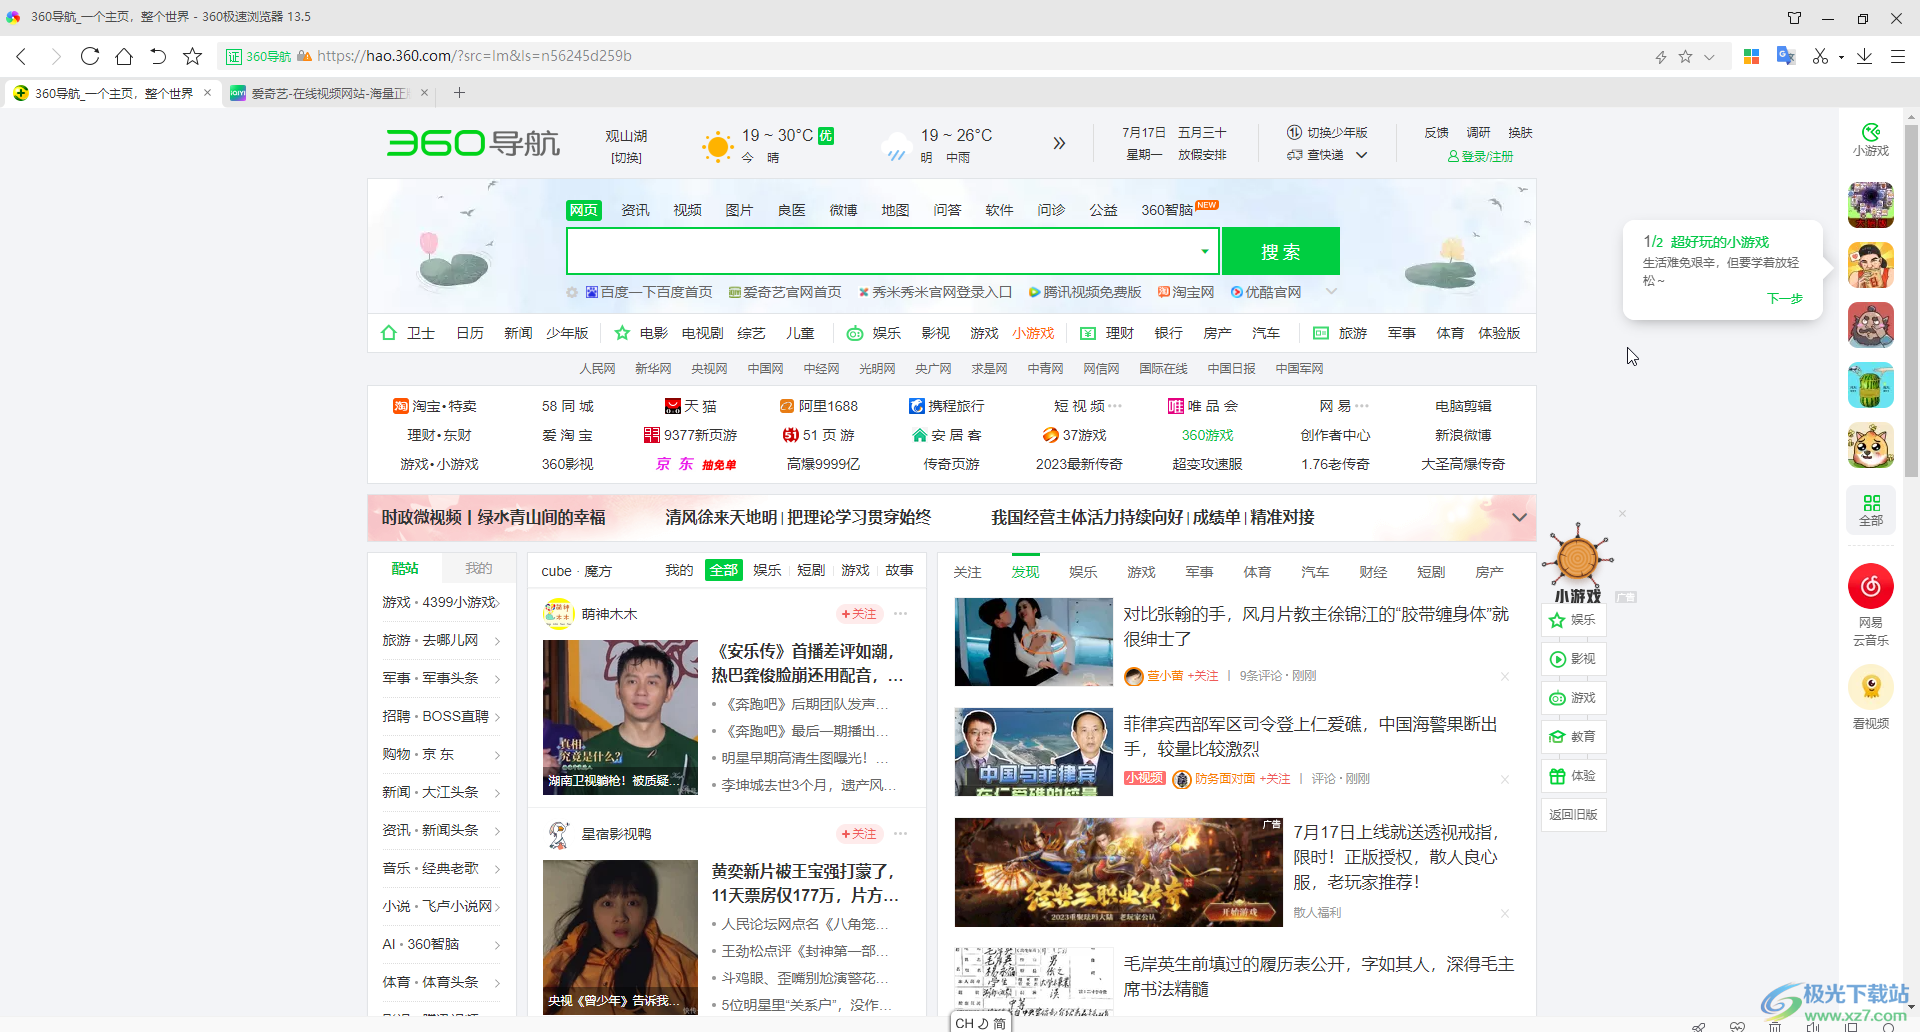This screenshot has width=1920, height=1032.
Task: Select the scissors screenshot tool
Action: tap(1822, 56)
